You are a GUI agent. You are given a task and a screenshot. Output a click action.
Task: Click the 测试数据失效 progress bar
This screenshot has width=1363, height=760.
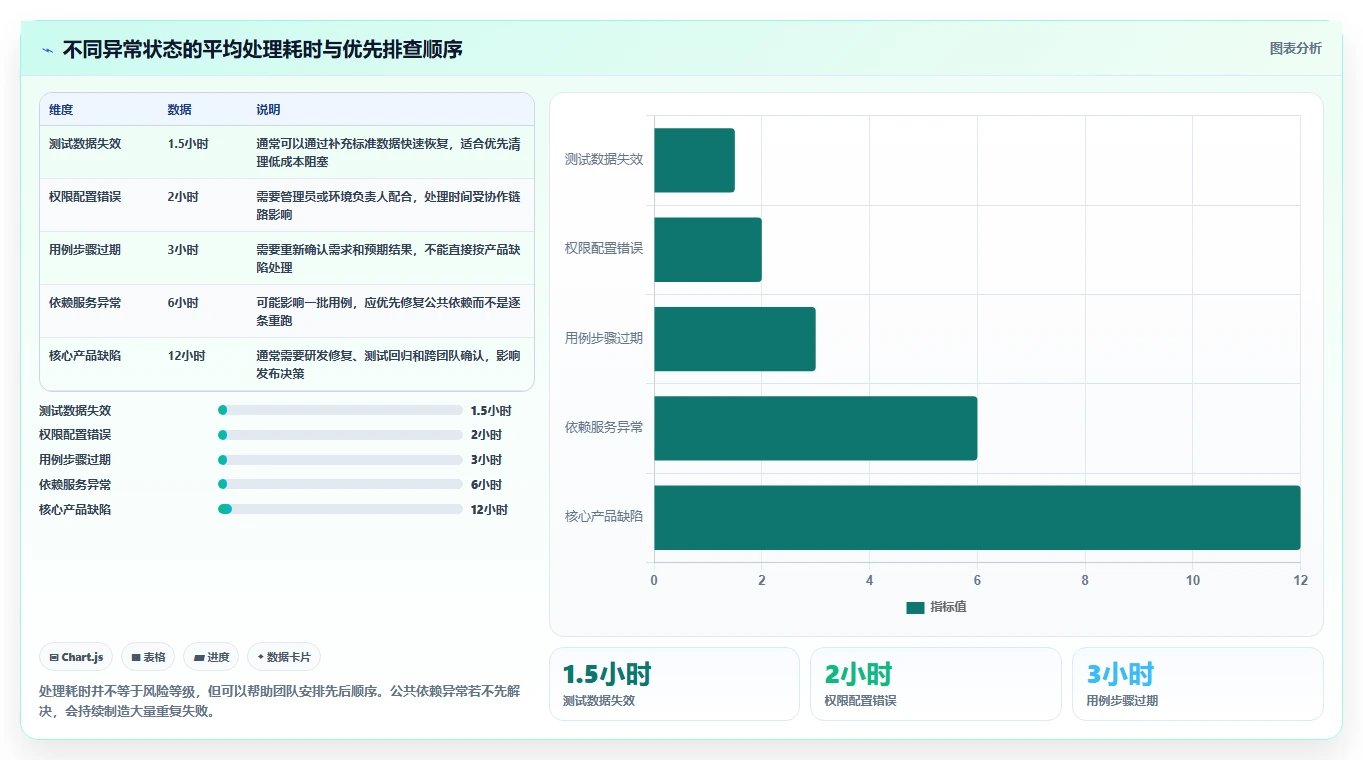click(340, 410)
